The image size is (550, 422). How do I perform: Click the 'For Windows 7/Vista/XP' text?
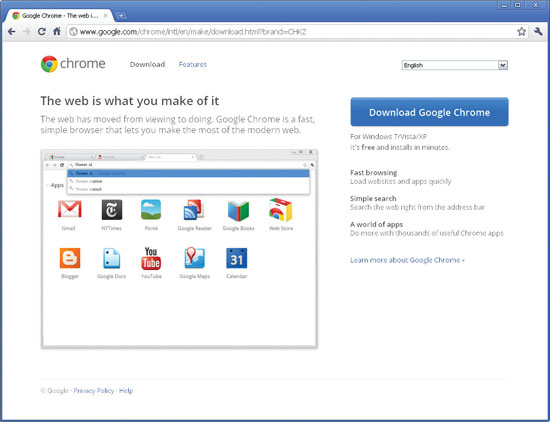click(x=389, y=136)
